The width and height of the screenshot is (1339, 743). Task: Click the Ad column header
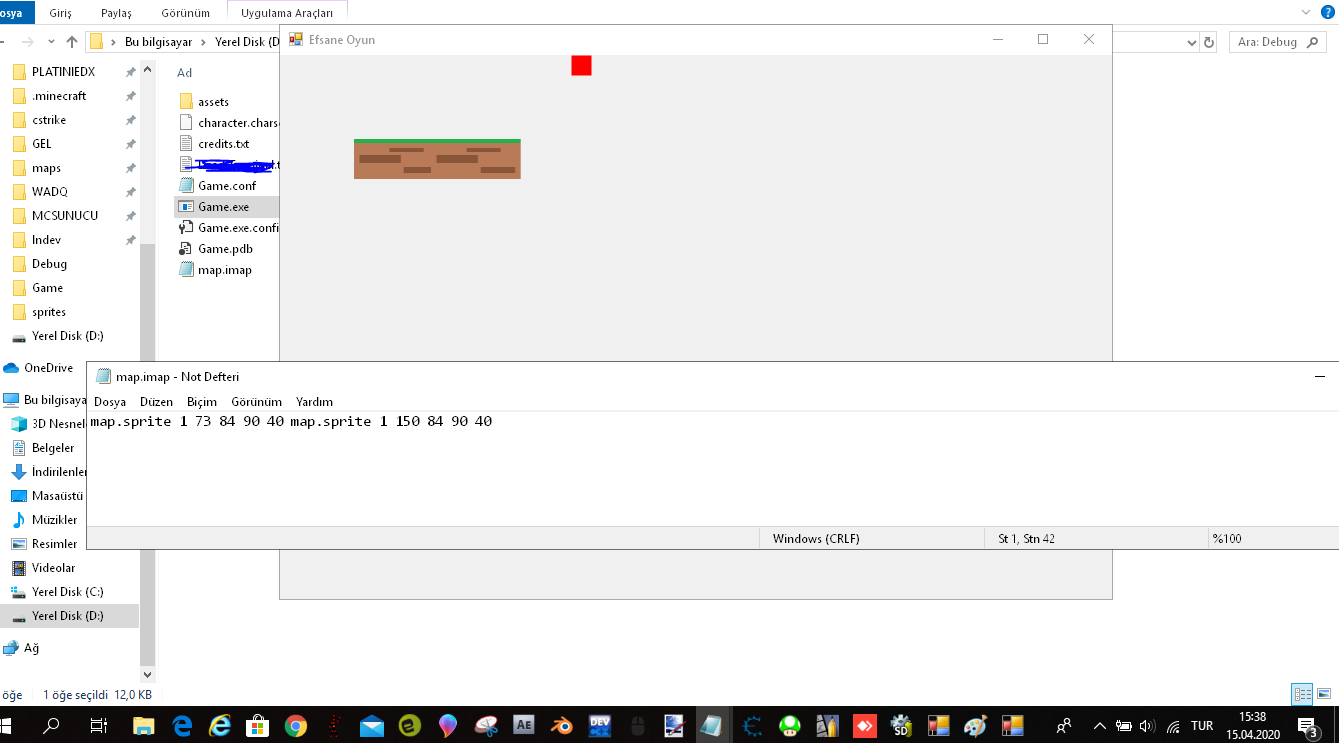click(184, 73)
